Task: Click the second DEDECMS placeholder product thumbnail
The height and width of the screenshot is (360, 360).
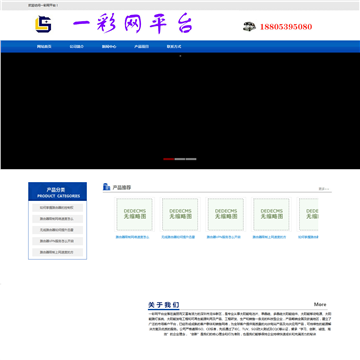Action: 180,214
